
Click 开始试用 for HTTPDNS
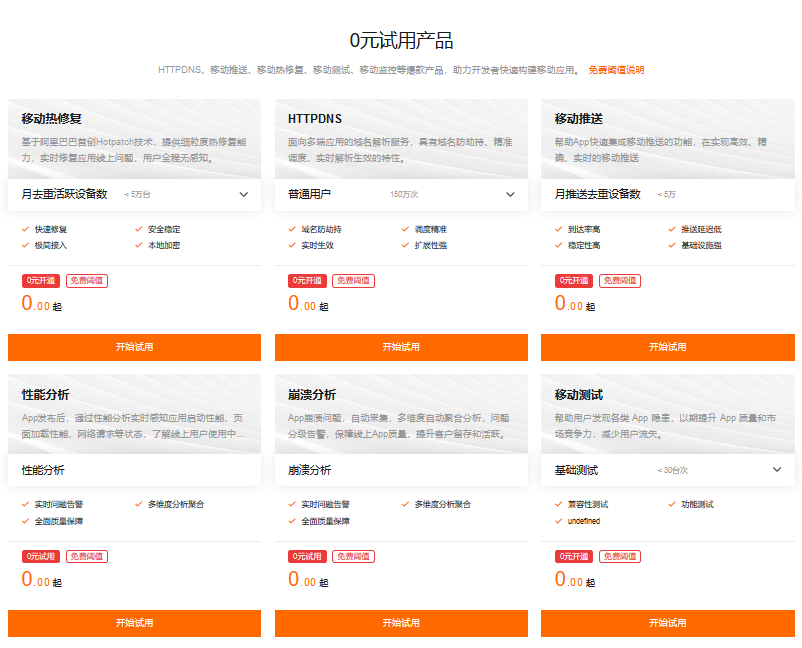click(x=401, y=347)
